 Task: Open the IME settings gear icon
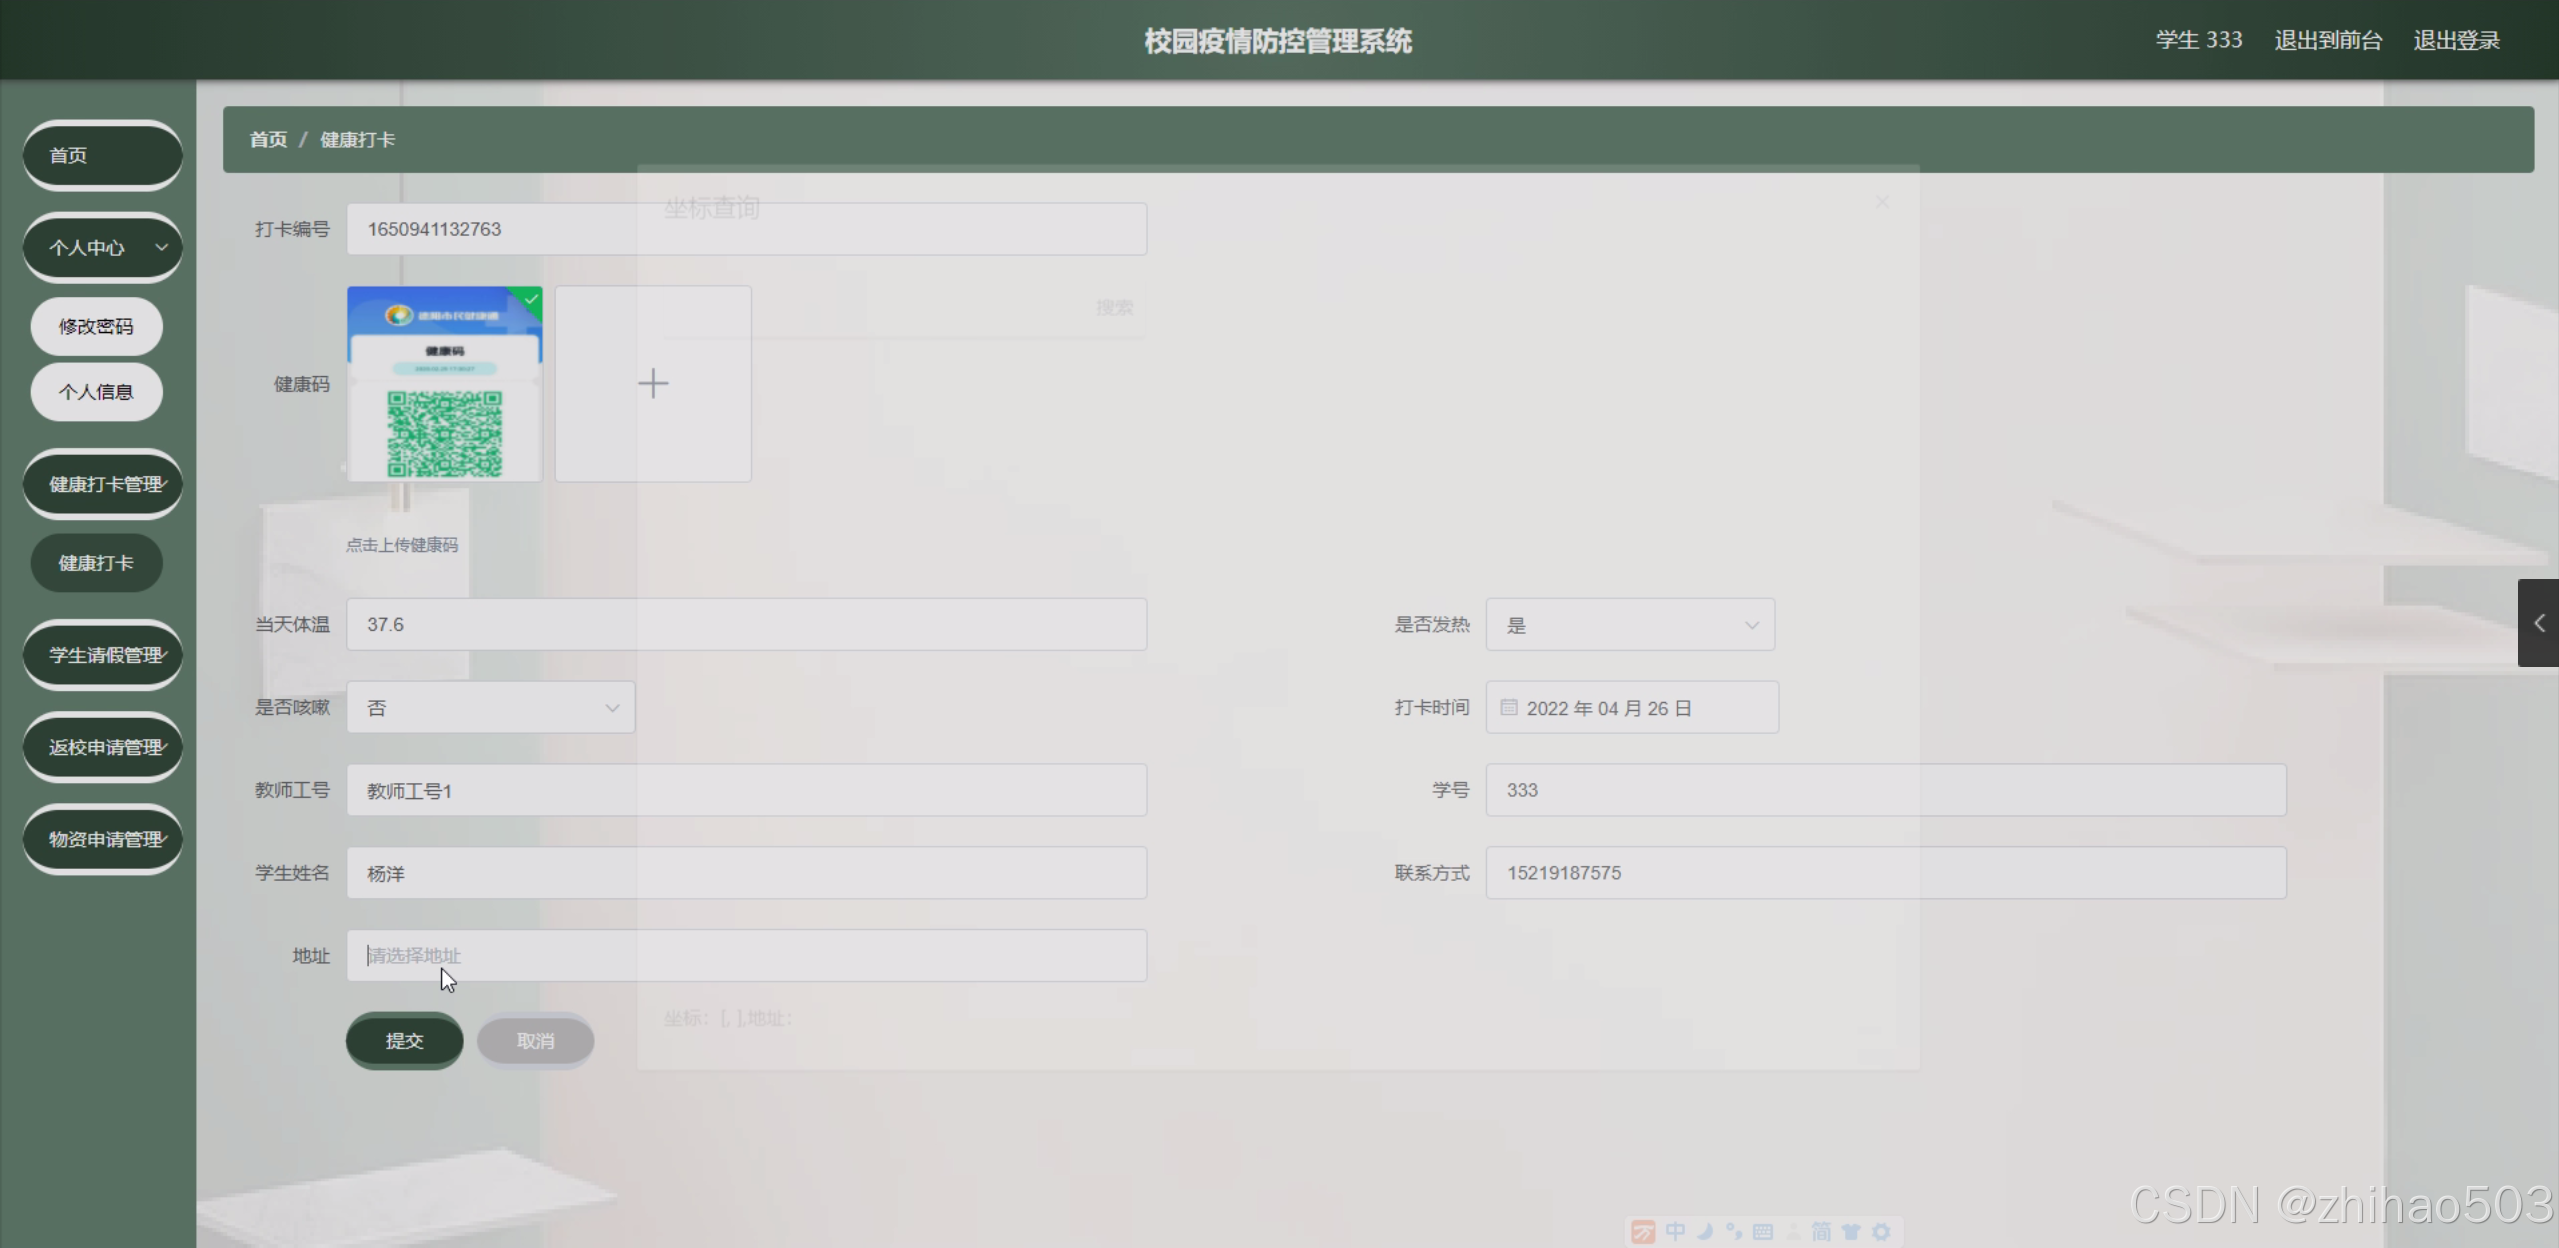(x=1881, y=1232)
